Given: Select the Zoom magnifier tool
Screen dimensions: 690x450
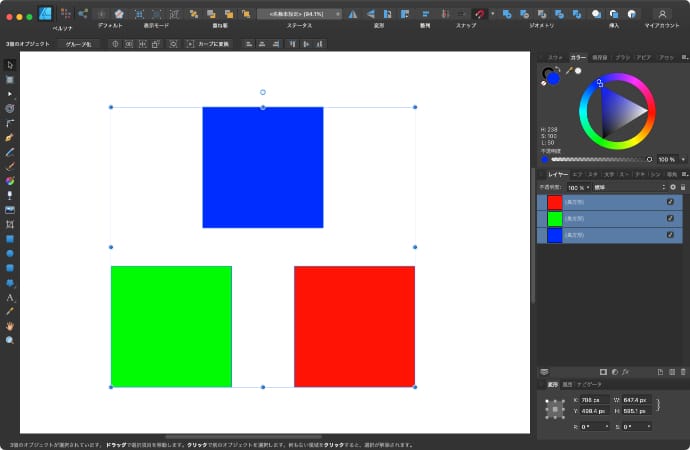Looking at the screenshot, I should [10, 340].
